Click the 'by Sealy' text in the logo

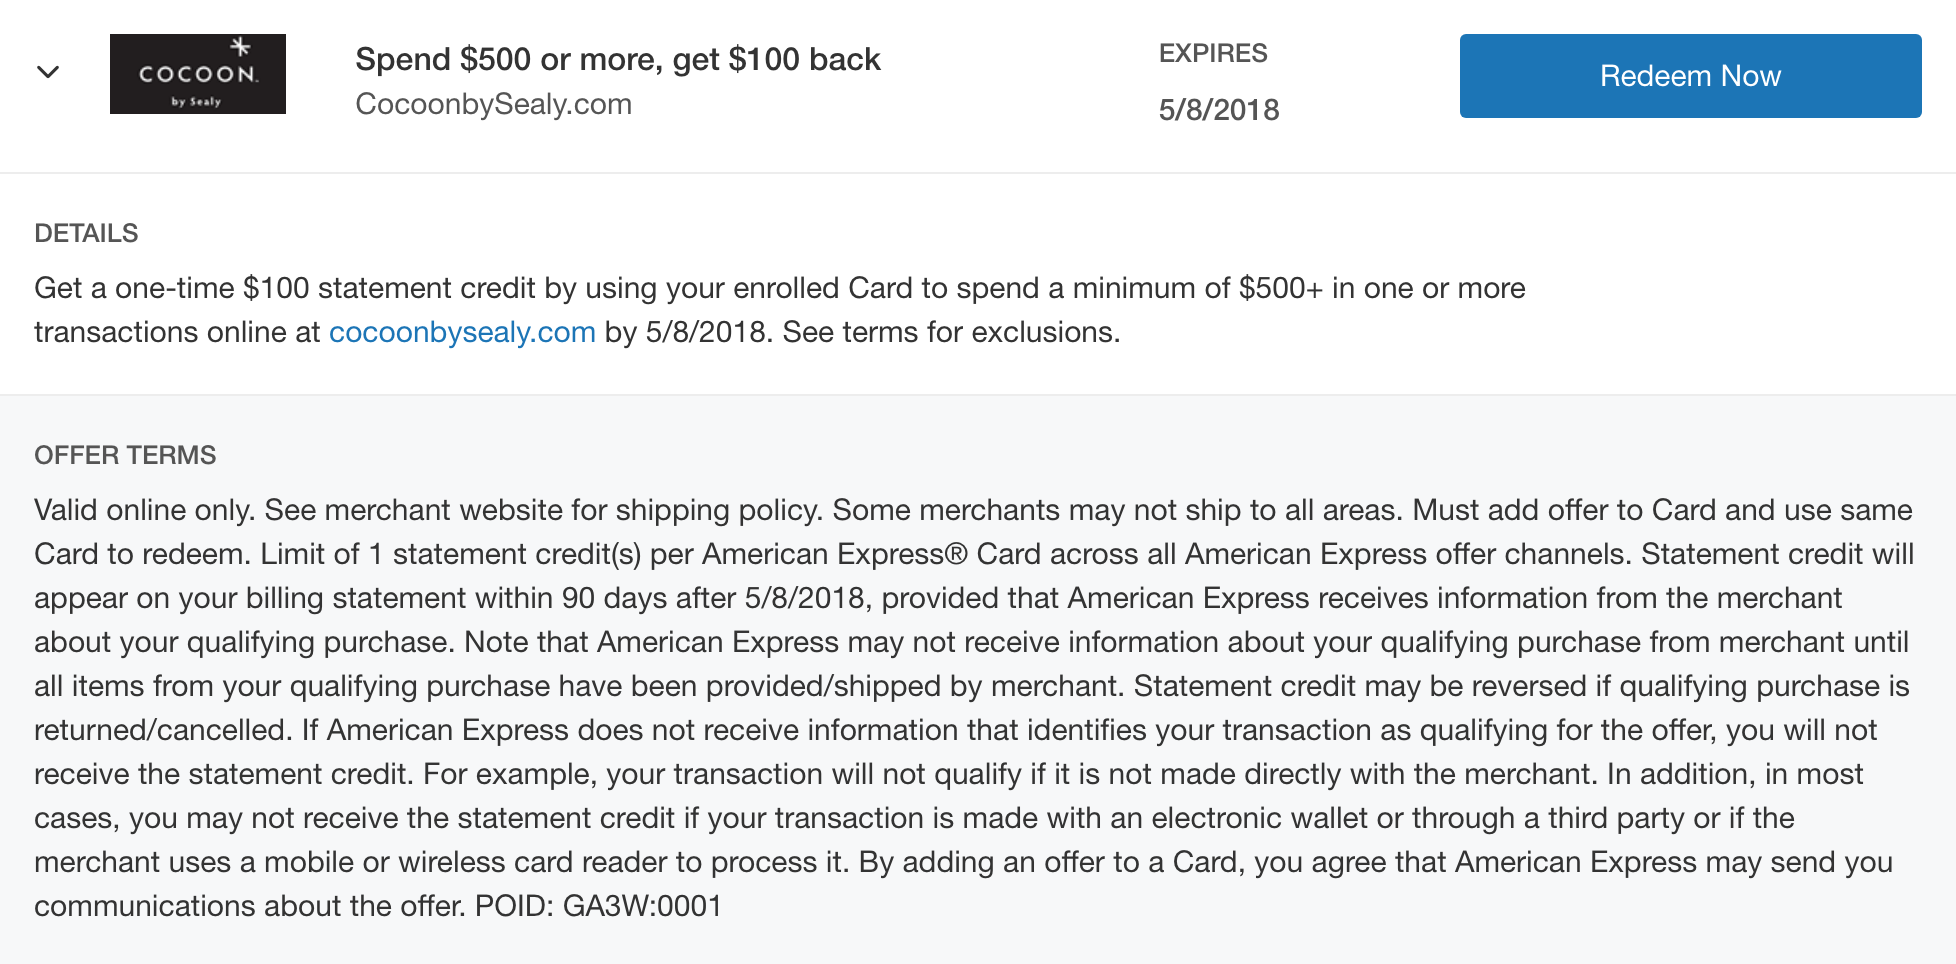pos(196,101)
